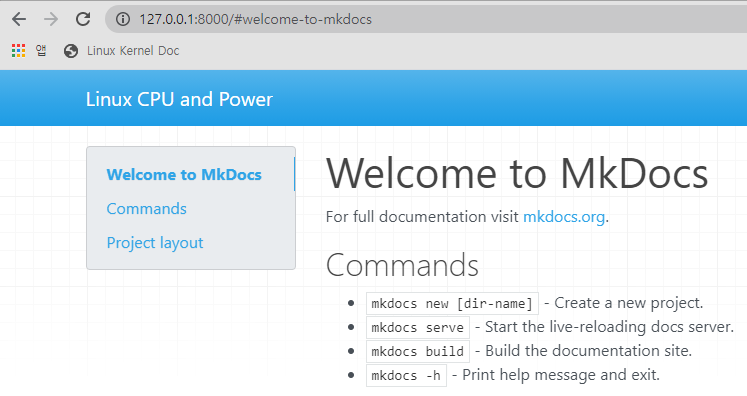The width and height of the screenshot is (747, 396).
Task: Click the 'mkdocs new [dir-name]' code text
Action: tap(452, 304)
